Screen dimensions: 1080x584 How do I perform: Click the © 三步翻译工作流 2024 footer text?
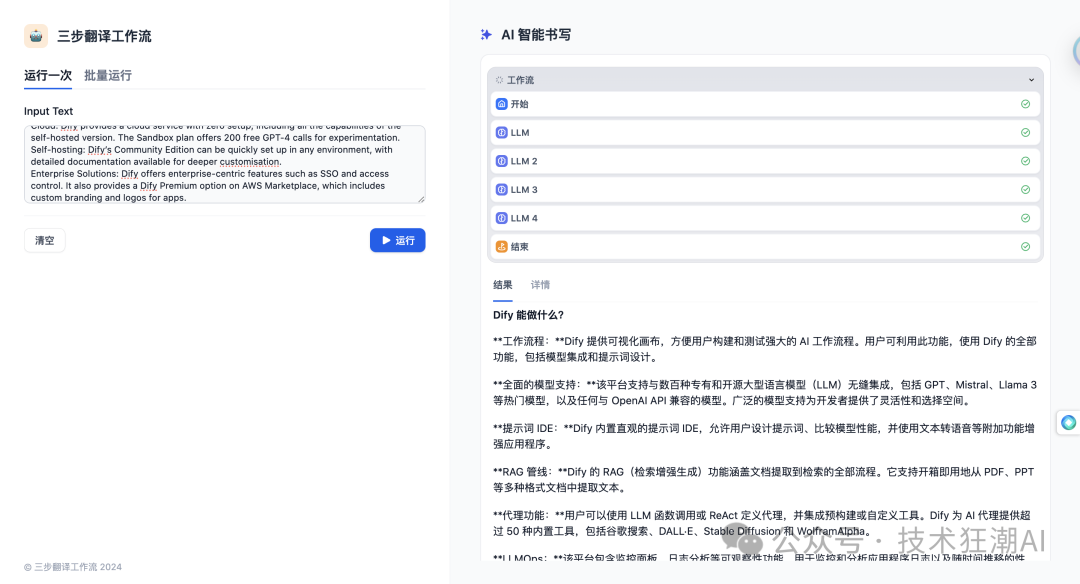pos(73,567)
